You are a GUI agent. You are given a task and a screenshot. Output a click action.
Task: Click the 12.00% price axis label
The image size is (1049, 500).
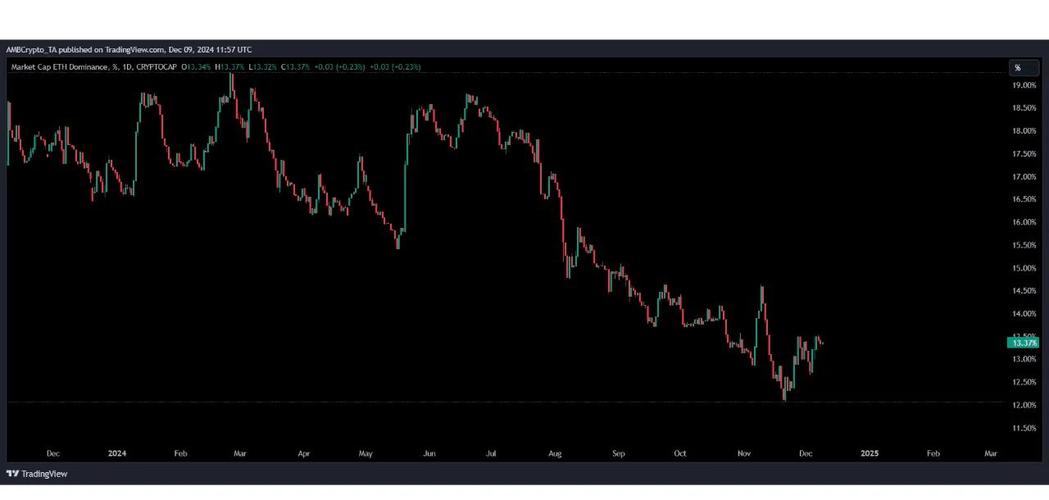click(x=1024, y=405)
